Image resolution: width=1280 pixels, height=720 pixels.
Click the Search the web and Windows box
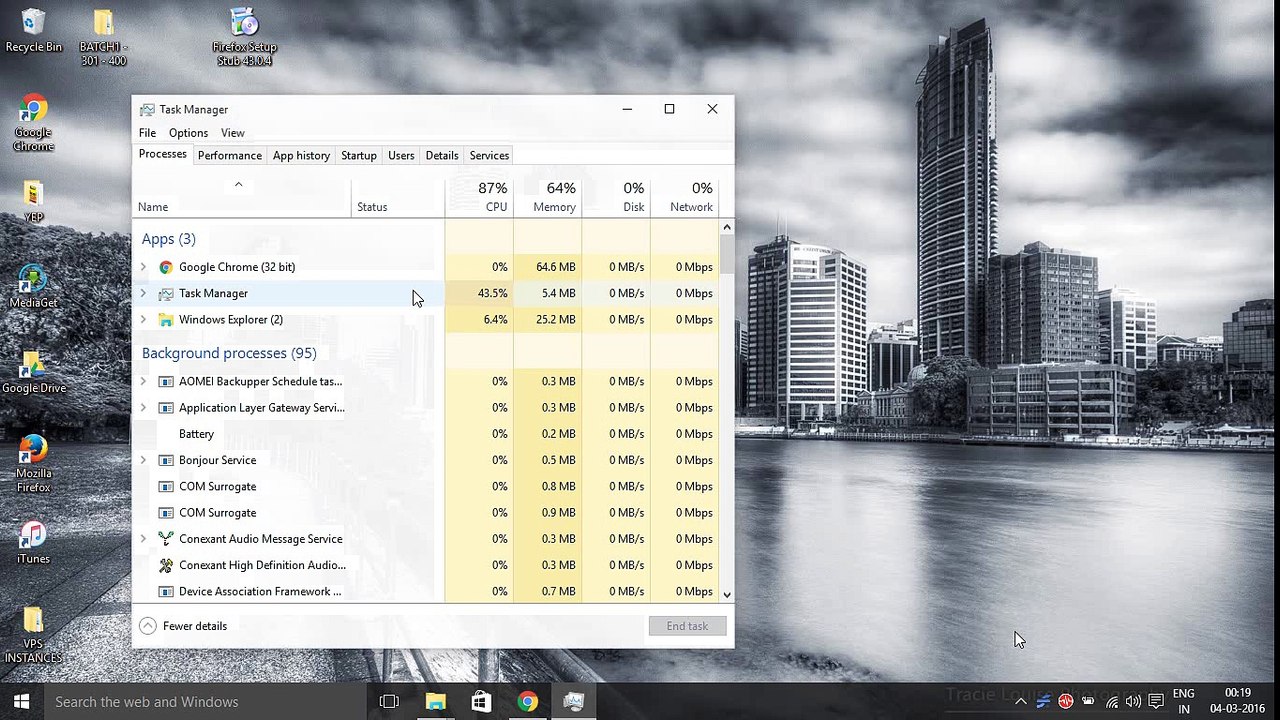[204, 702]
